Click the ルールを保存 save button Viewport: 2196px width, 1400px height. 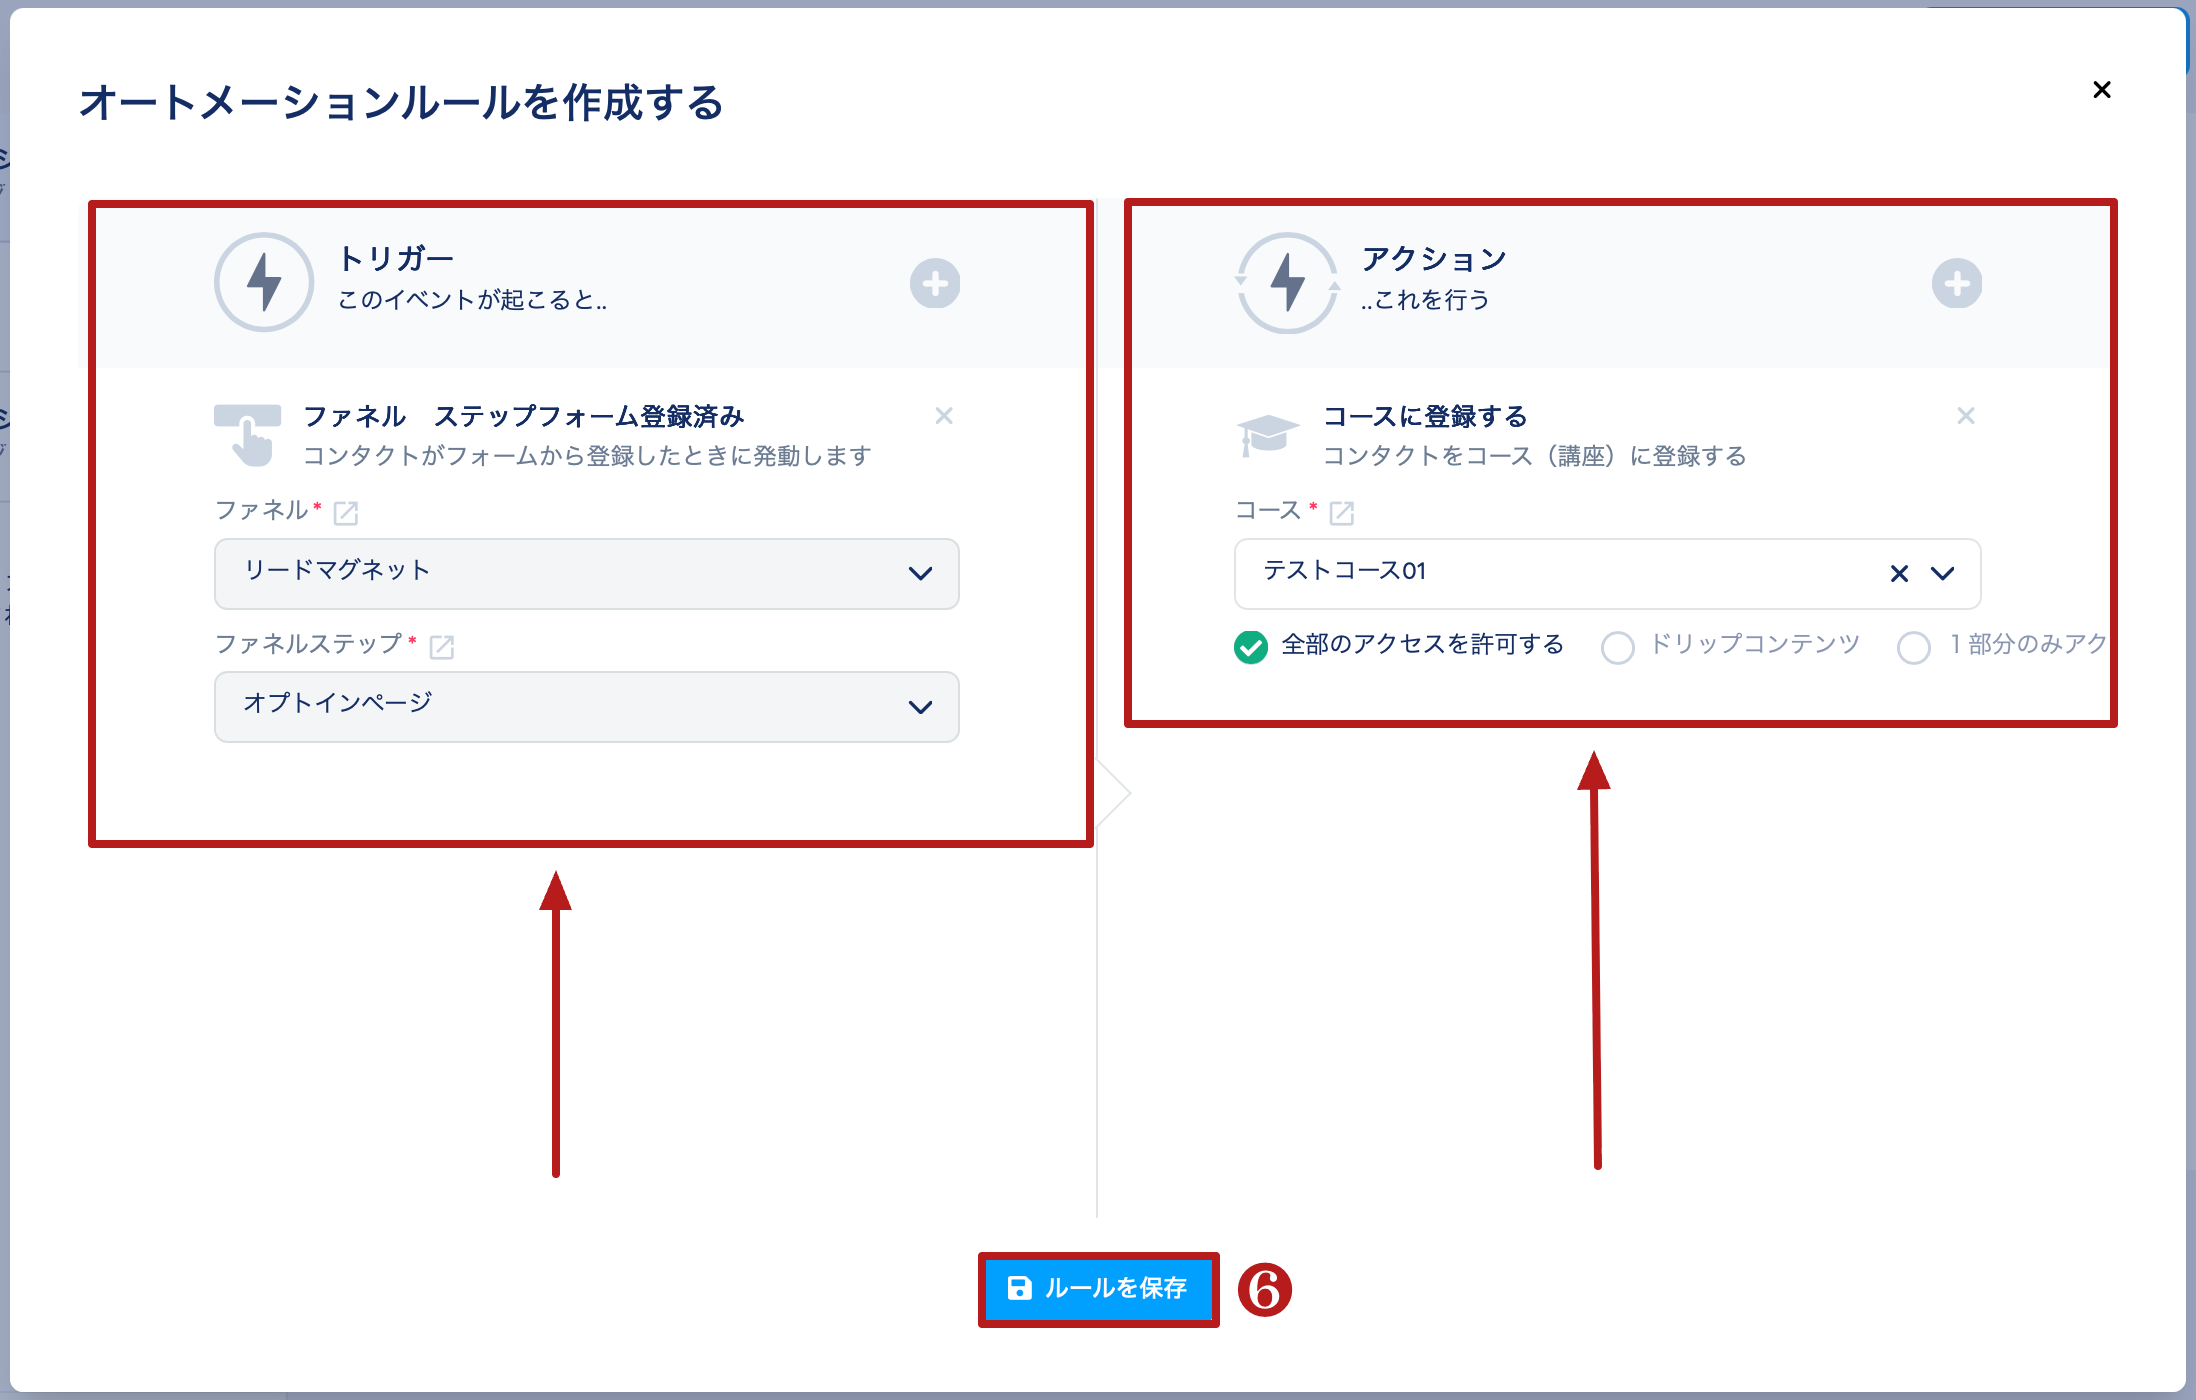click(1098, 1289)
